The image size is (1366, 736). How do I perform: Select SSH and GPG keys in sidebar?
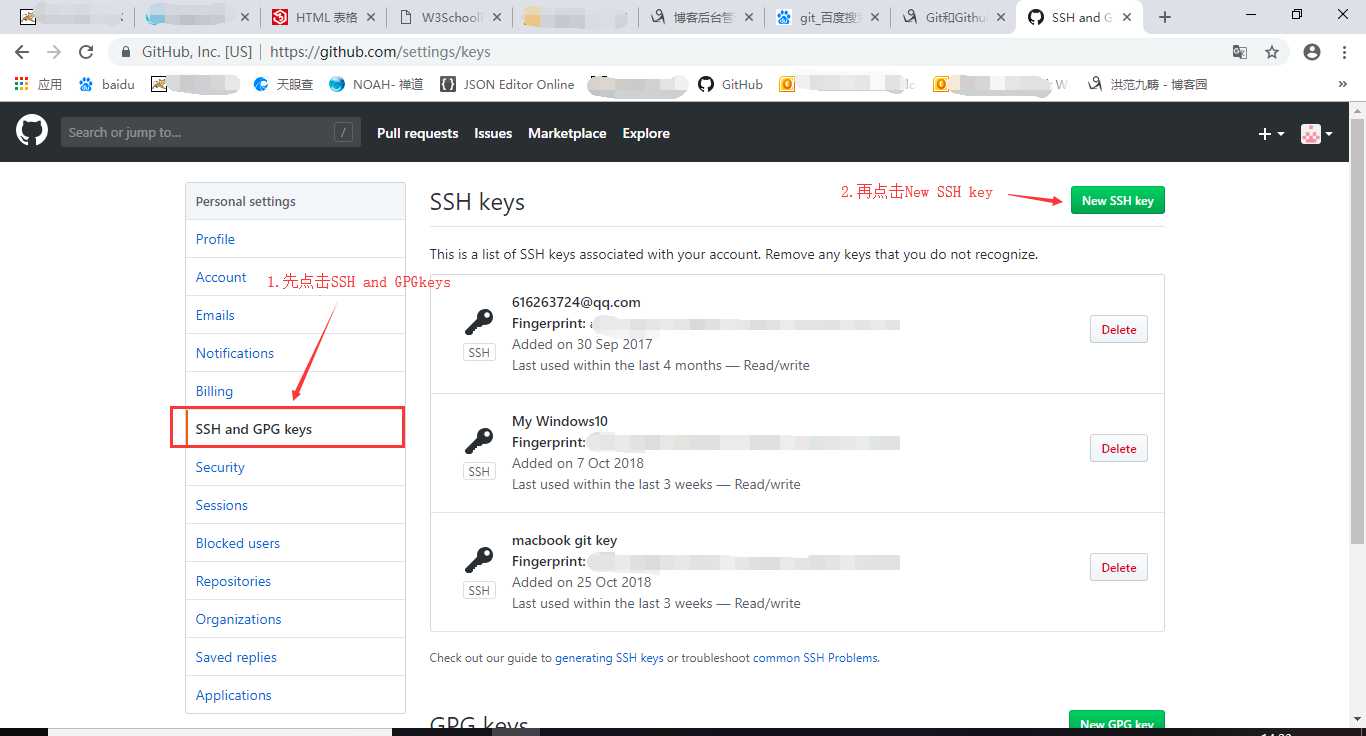coord(295,429)
